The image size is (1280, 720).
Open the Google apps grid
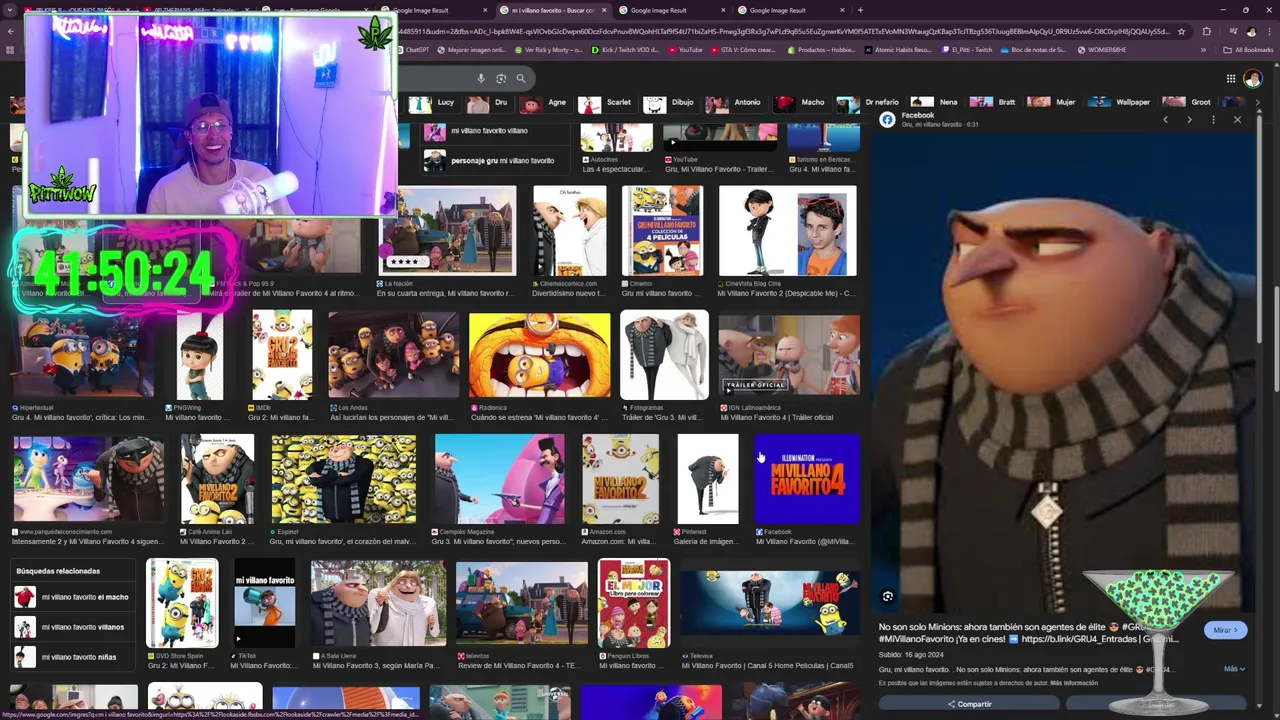pyautogui.click(x=1231, y=79)
